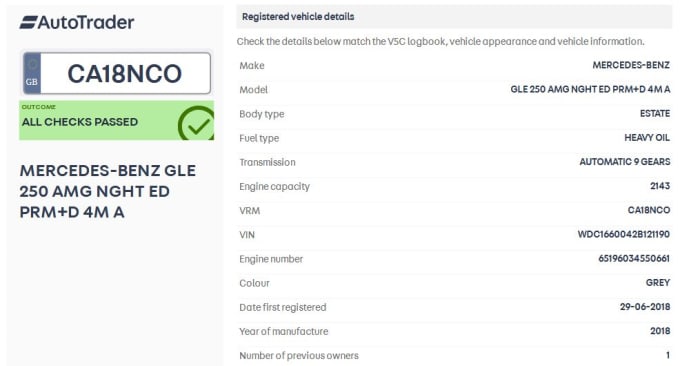Viewport: 680px width, 366px height.
Task: Click the GB badge on the number plate
Action: 32,73
